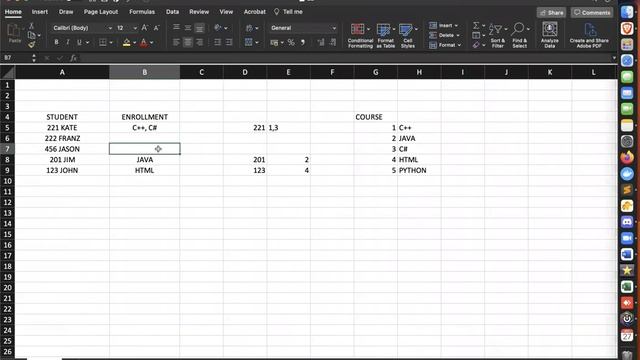640x360 pixels.
Task: Click the Insert Function fx button
Action: point(73,58)
